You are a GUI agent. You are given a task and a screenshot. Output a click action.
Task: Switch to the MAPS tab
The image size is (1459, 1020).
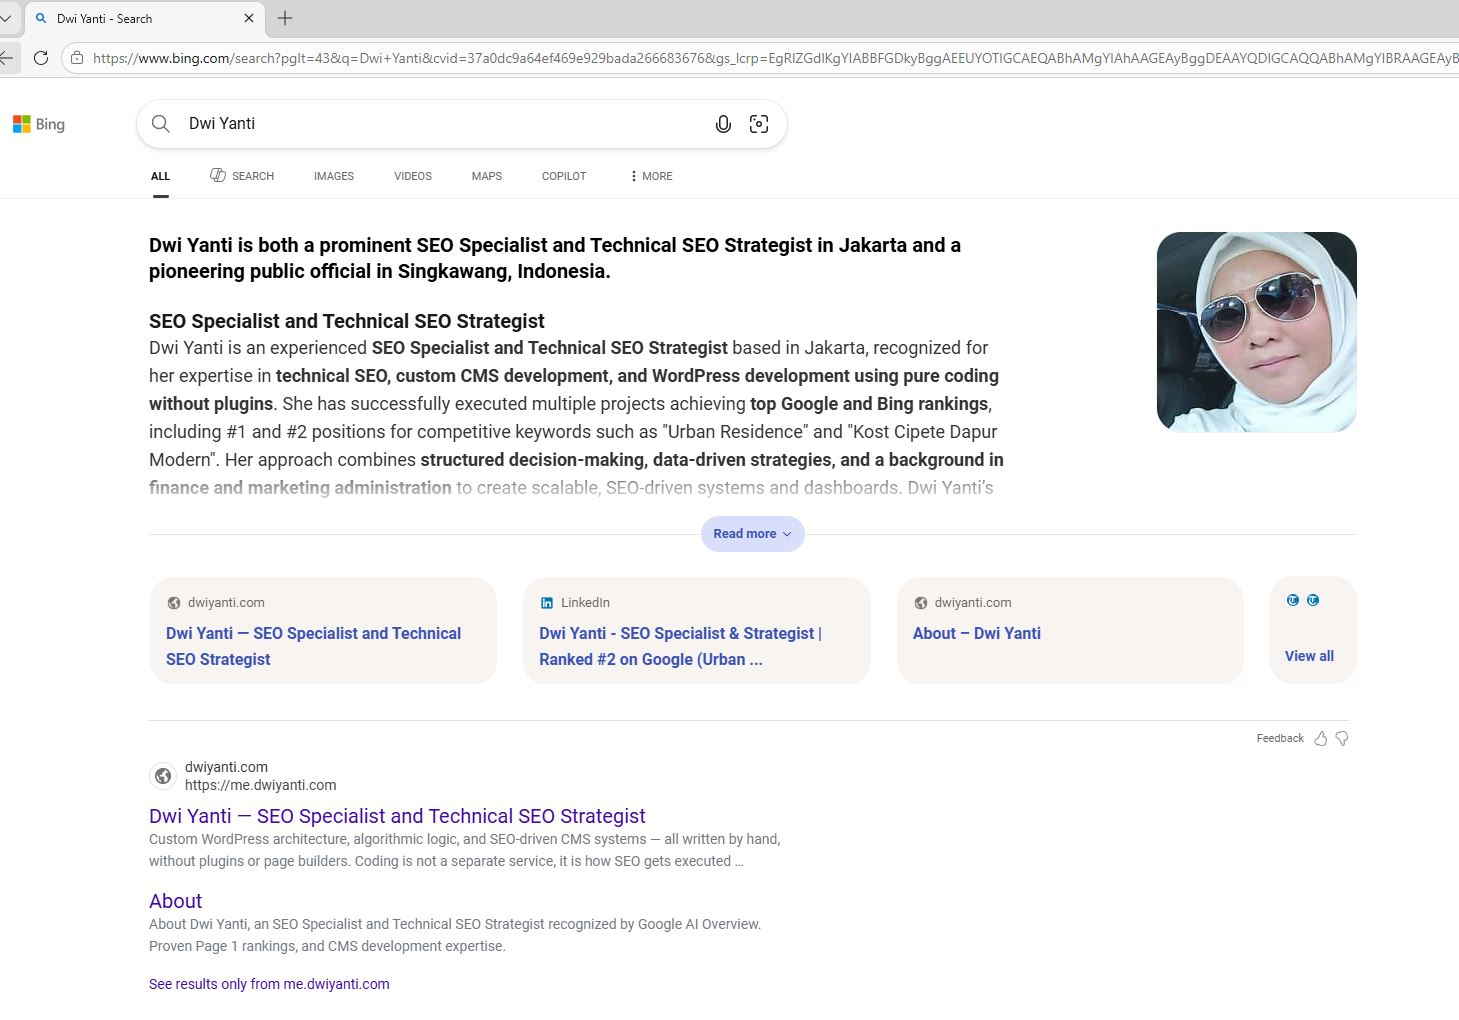coord(486,175)
